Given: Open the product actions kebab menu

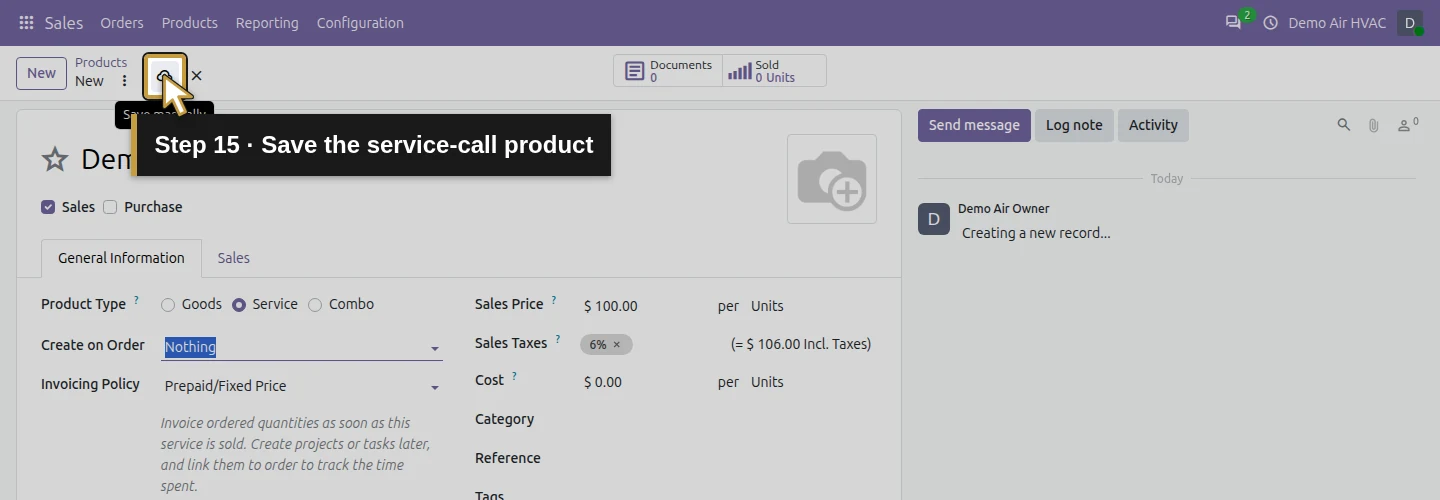Looking at the screenshot, I should point(124,81).
